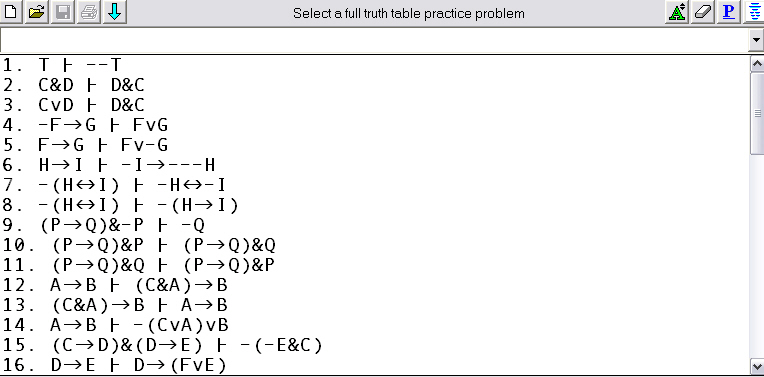Choose problem 7 with negated biconditional H↔I
764x377 pixels.
click(114, 185)
